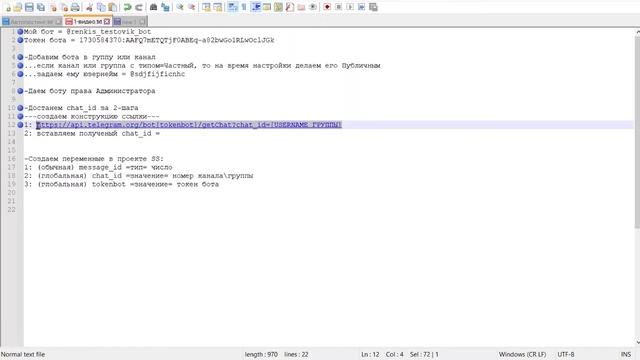
Task: Toggle the bookmark marker on line 8
Action: 20,91
